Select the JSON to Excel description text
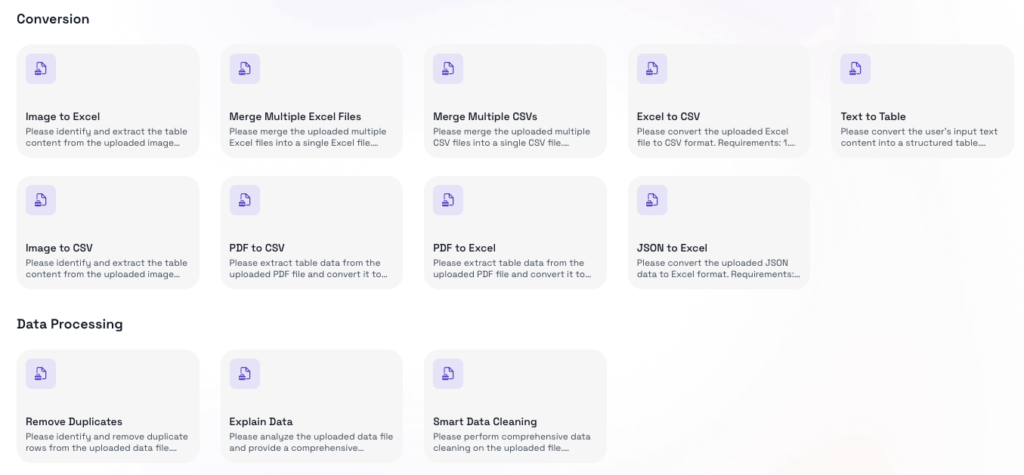 tap(718, 268)
